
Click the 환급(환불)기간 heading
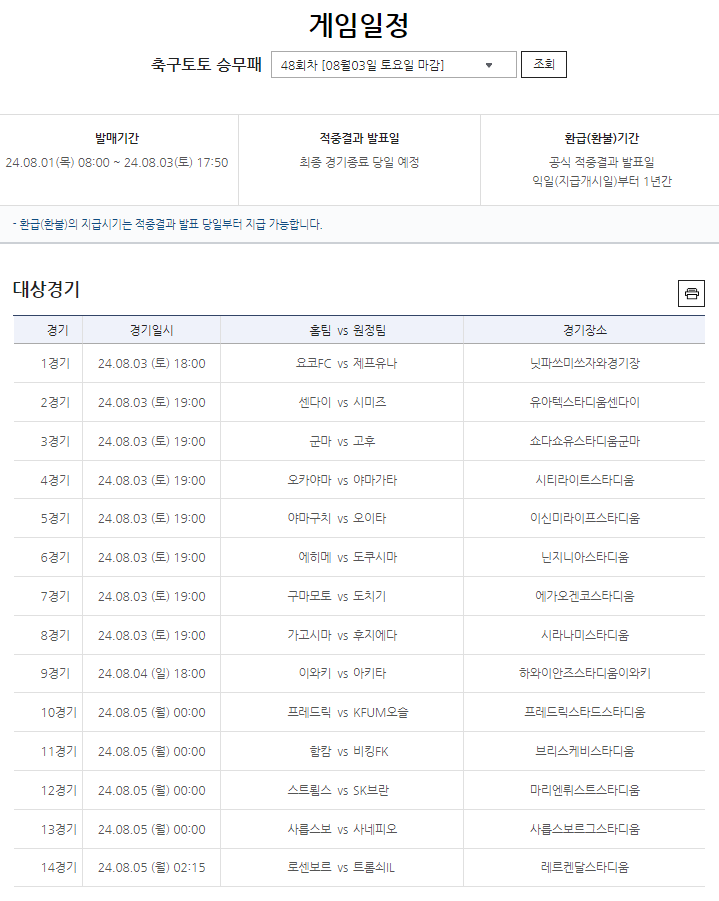point(602,138)
